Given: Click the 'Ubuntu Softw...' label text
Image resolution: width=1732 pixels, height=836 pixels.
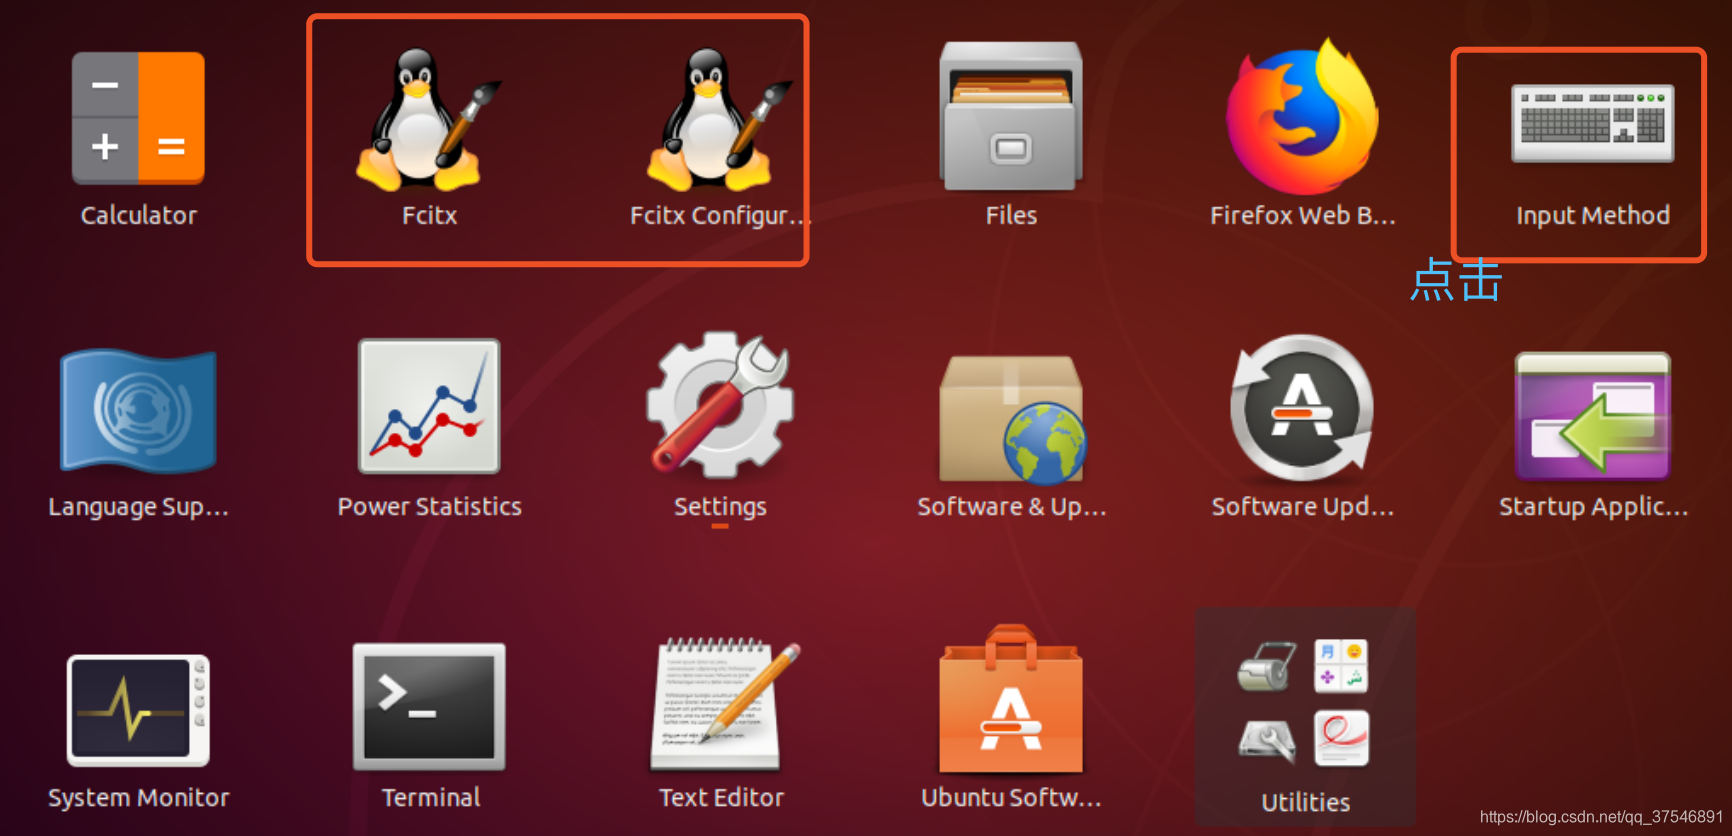Looking at the screenshot, I should [1011, 797].
